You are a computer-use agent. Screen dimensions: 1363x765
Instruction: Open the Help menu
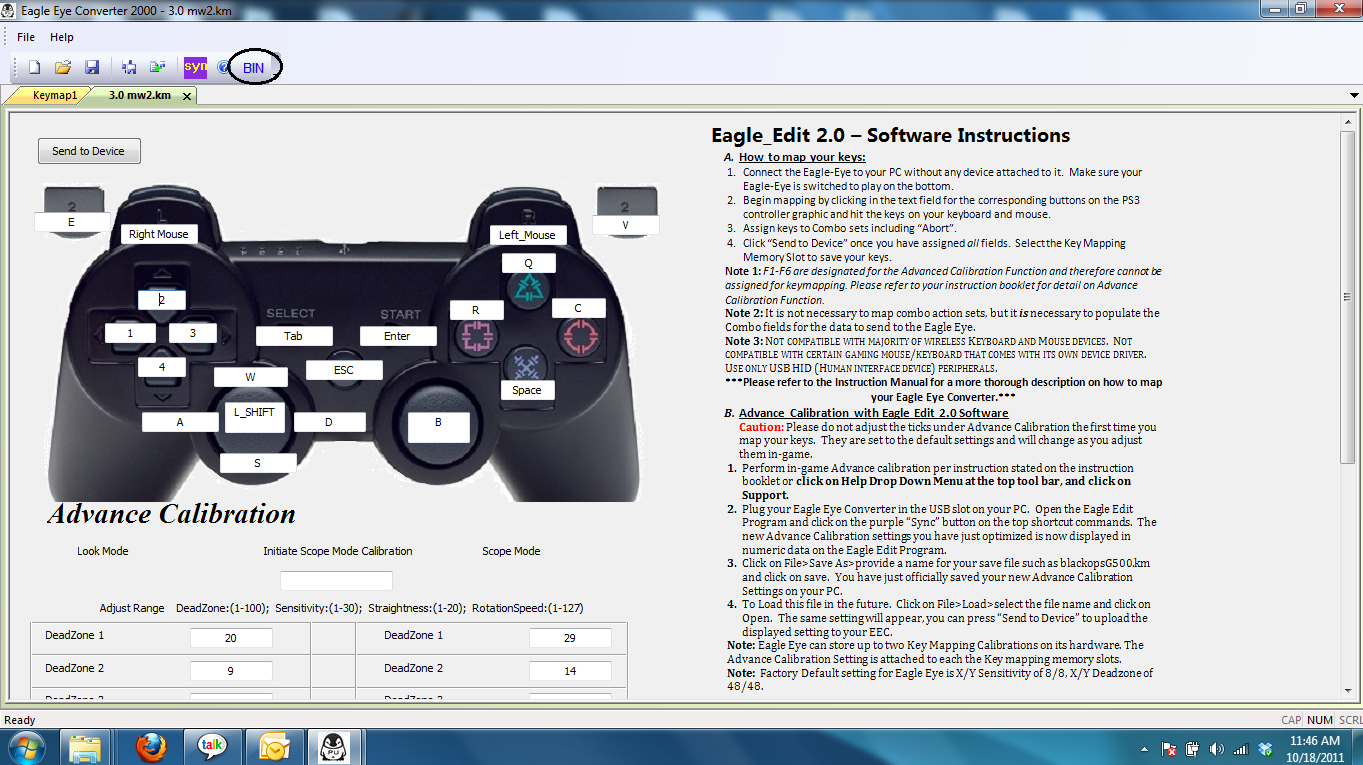62,37
